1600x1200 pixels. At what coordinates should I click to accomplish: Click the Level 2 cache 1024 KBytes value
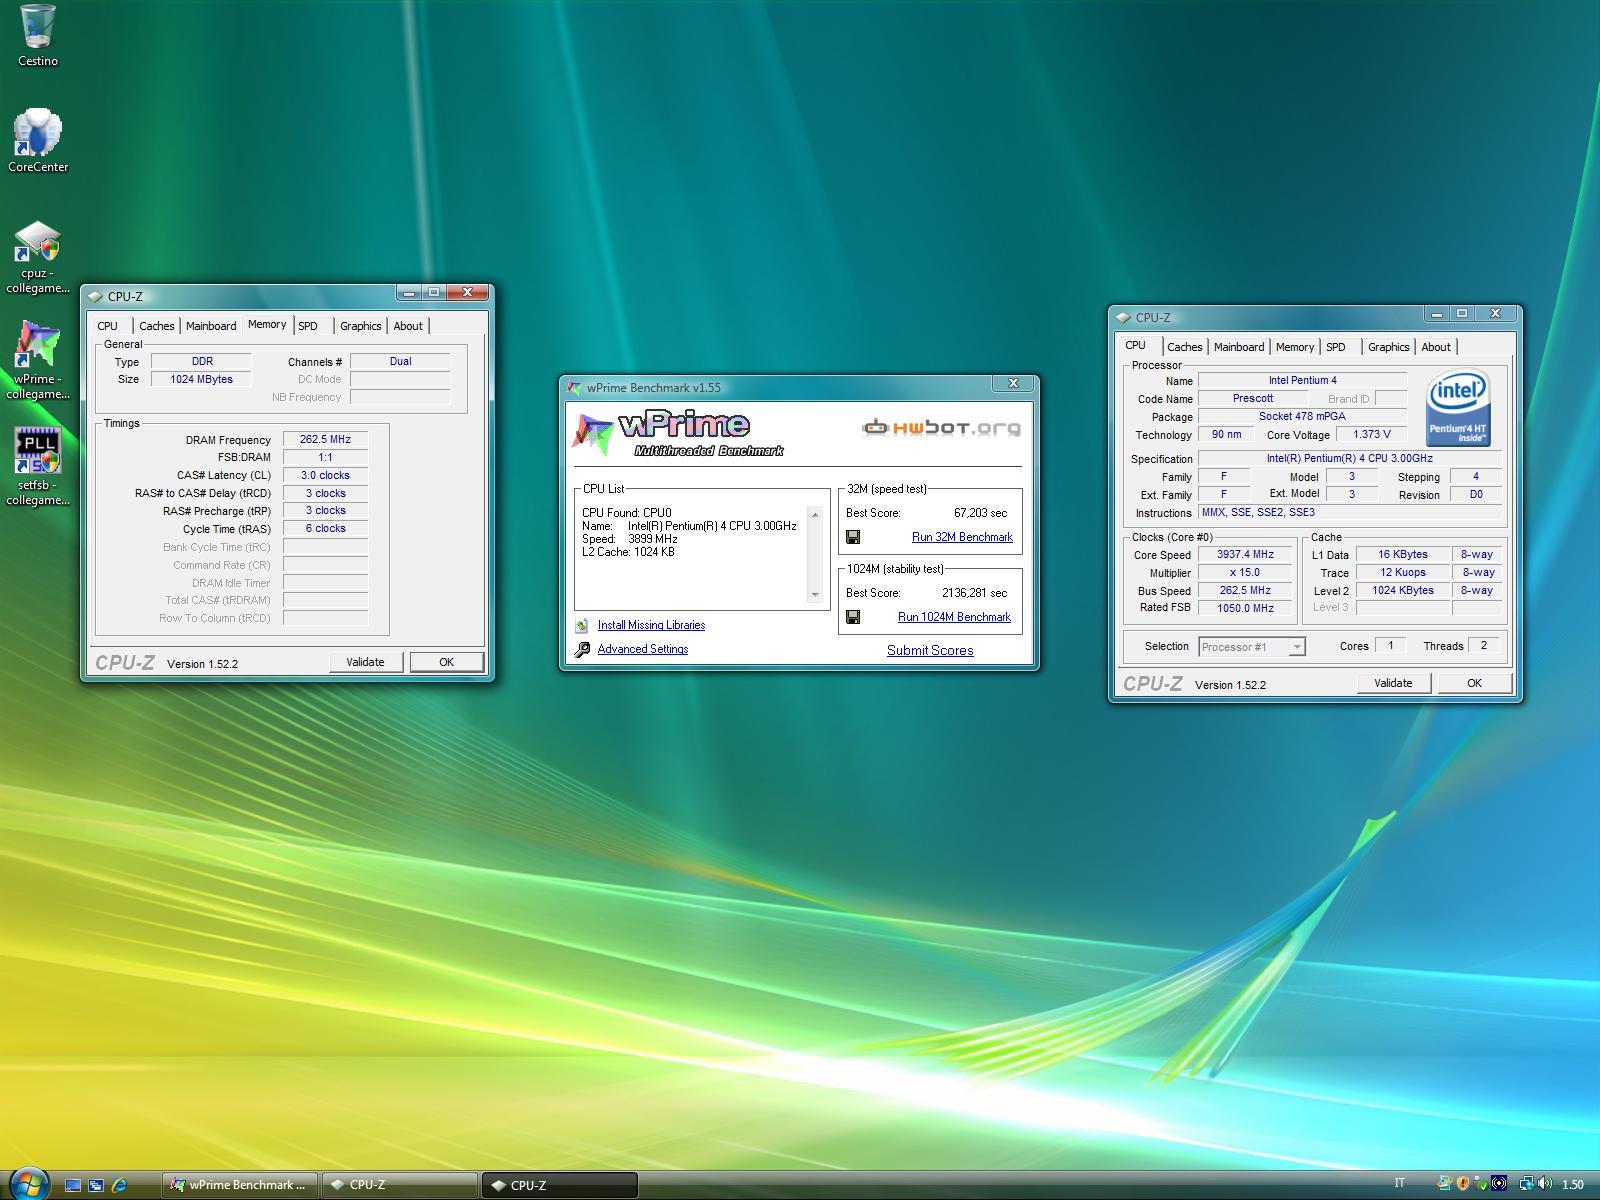(x=1403, y=590)
